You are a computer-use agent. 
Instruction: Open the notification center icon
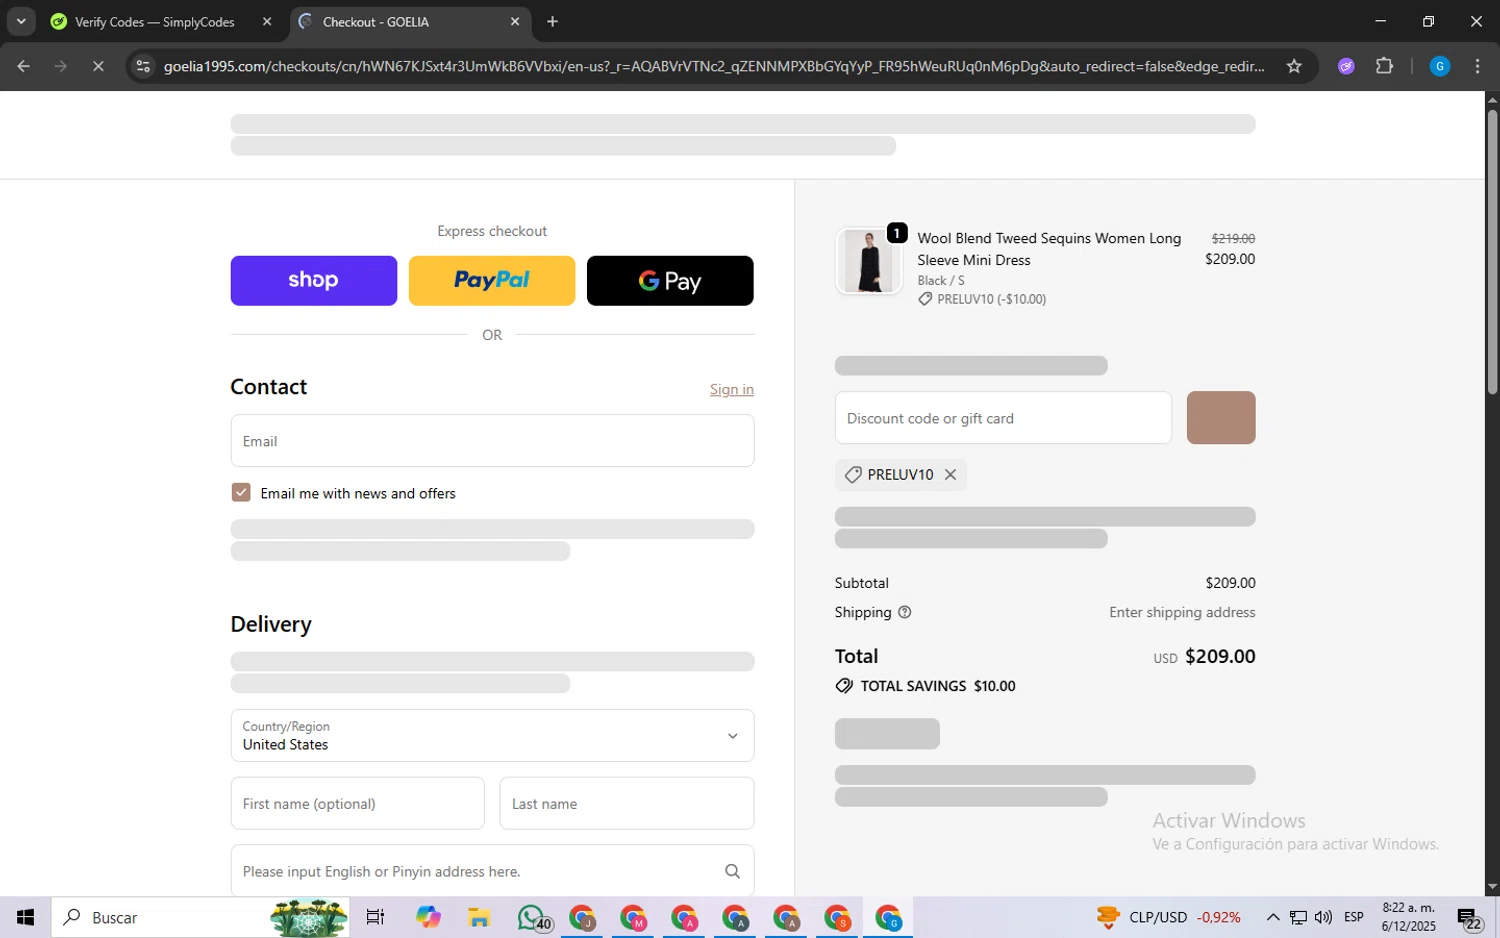[x=1470, y=918]
